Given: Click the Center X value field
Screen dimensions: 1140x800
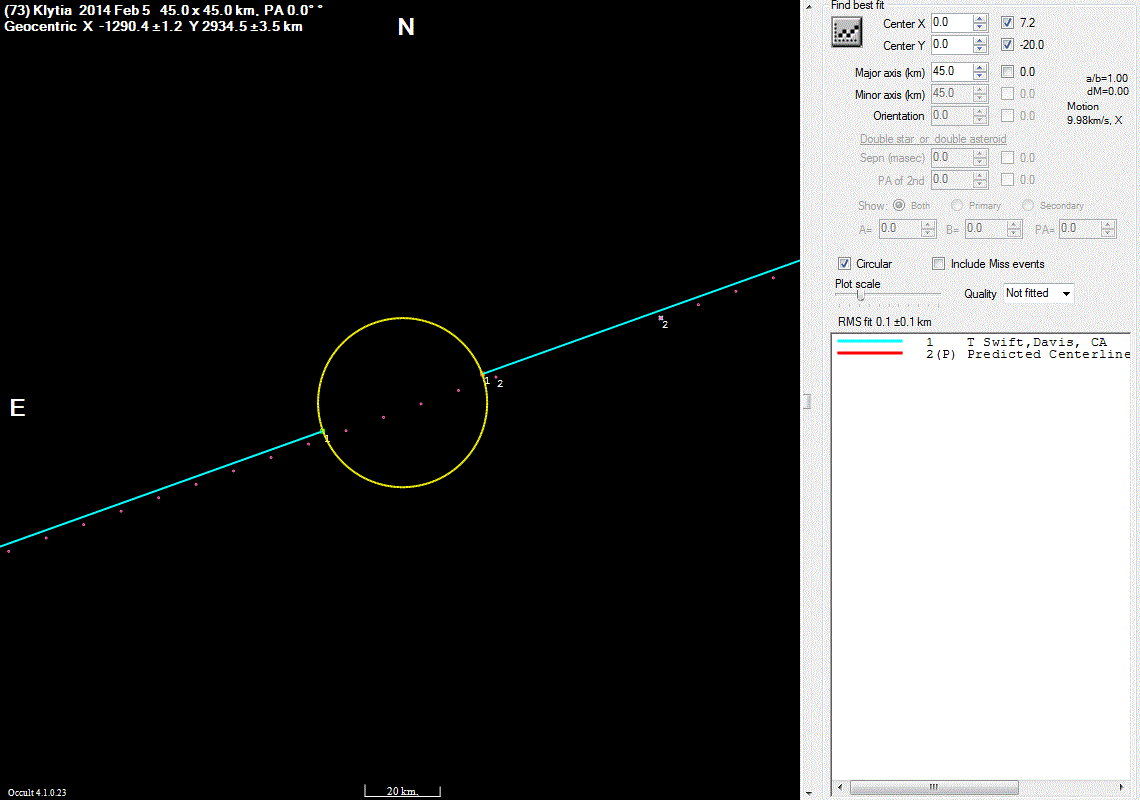Looking at the screenshot, I should tap(952, 23).
